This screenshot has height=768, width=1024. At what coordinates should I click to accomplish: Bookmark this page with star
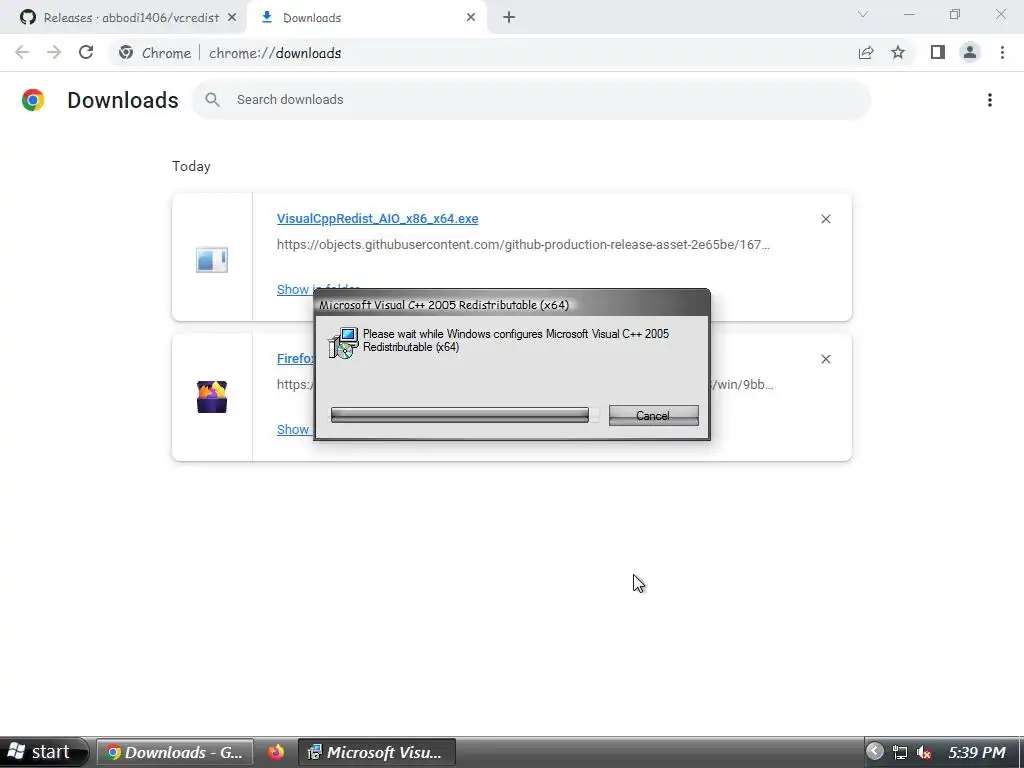[899, 53]
